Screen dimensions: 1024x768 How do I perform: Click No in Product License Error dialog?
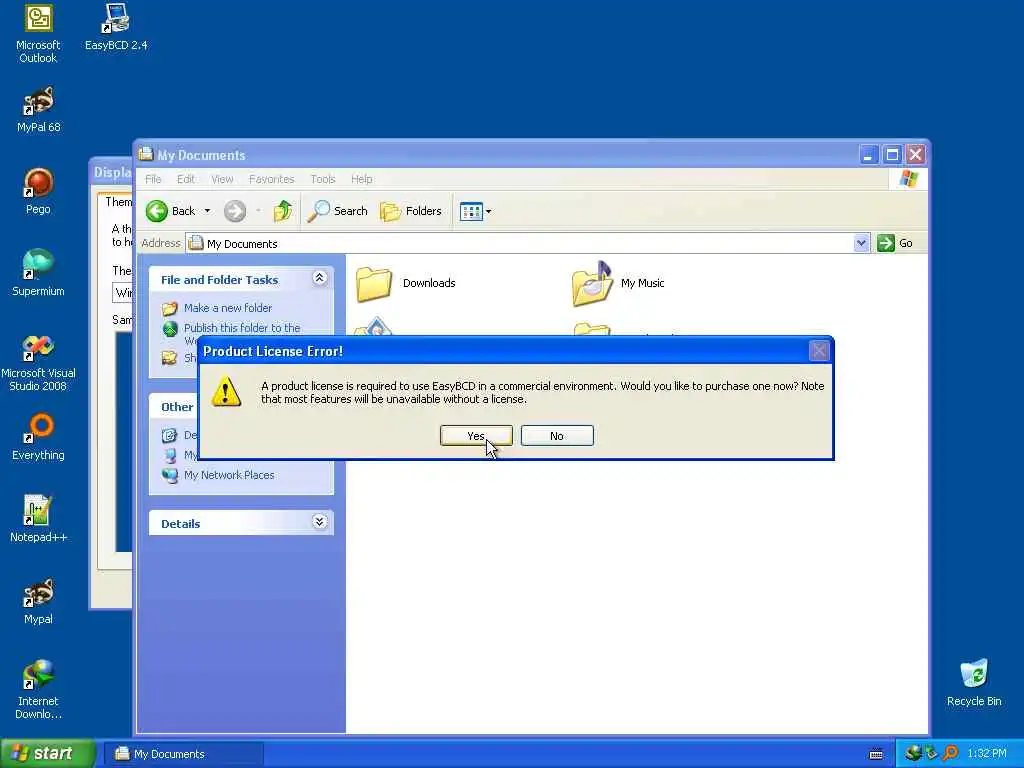557,436
